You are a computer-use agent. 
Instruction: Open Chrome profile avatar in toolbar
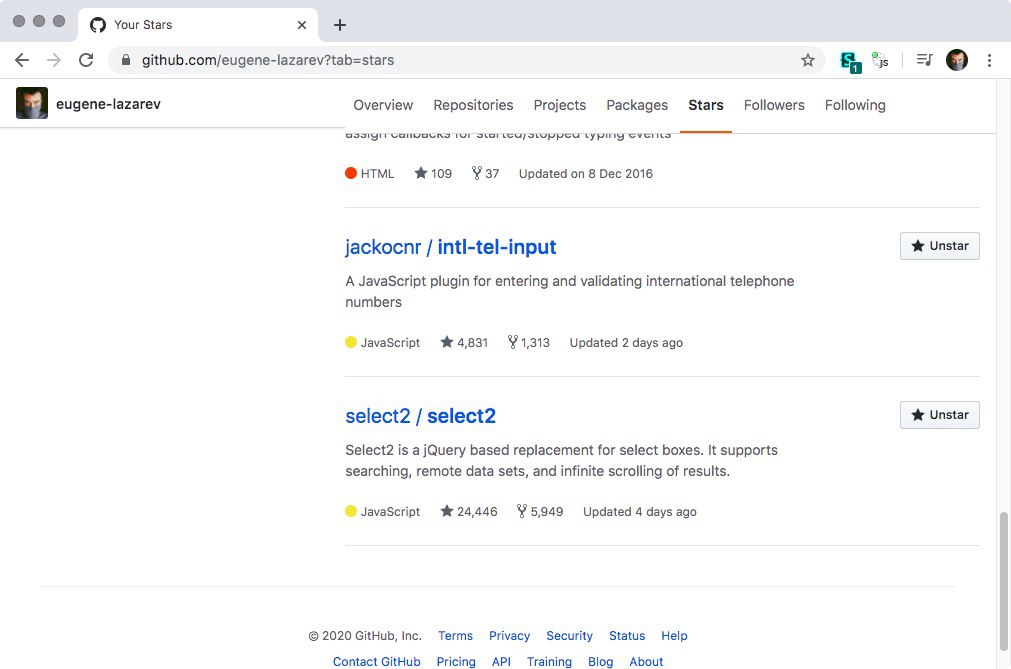(957, 60)
